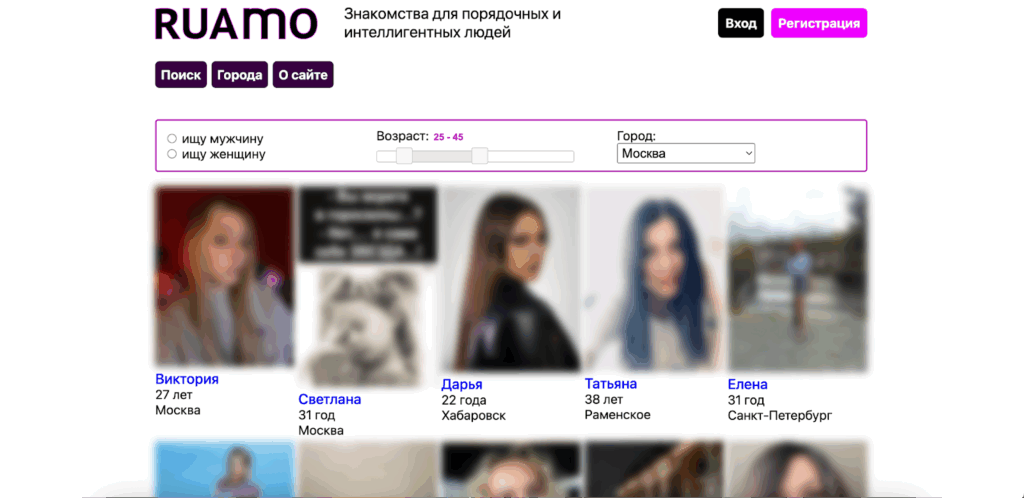Click Елена's outdoor profile photo
The image size is (1024, 498).
pos(797,279)
